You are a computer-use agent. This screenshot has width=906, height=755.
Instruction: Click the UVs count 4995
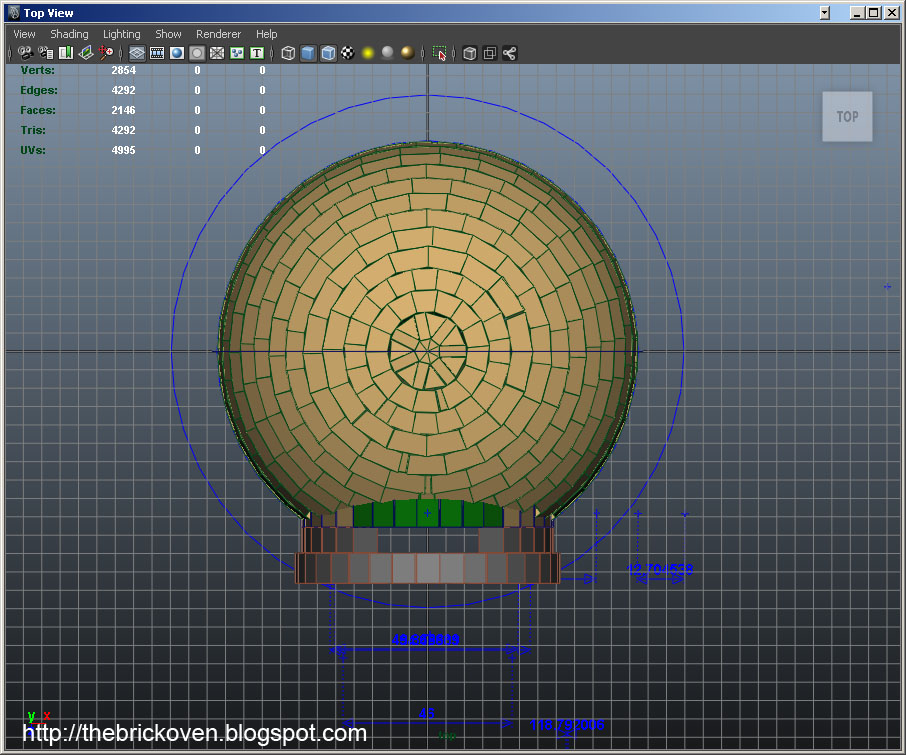[124, 150]
